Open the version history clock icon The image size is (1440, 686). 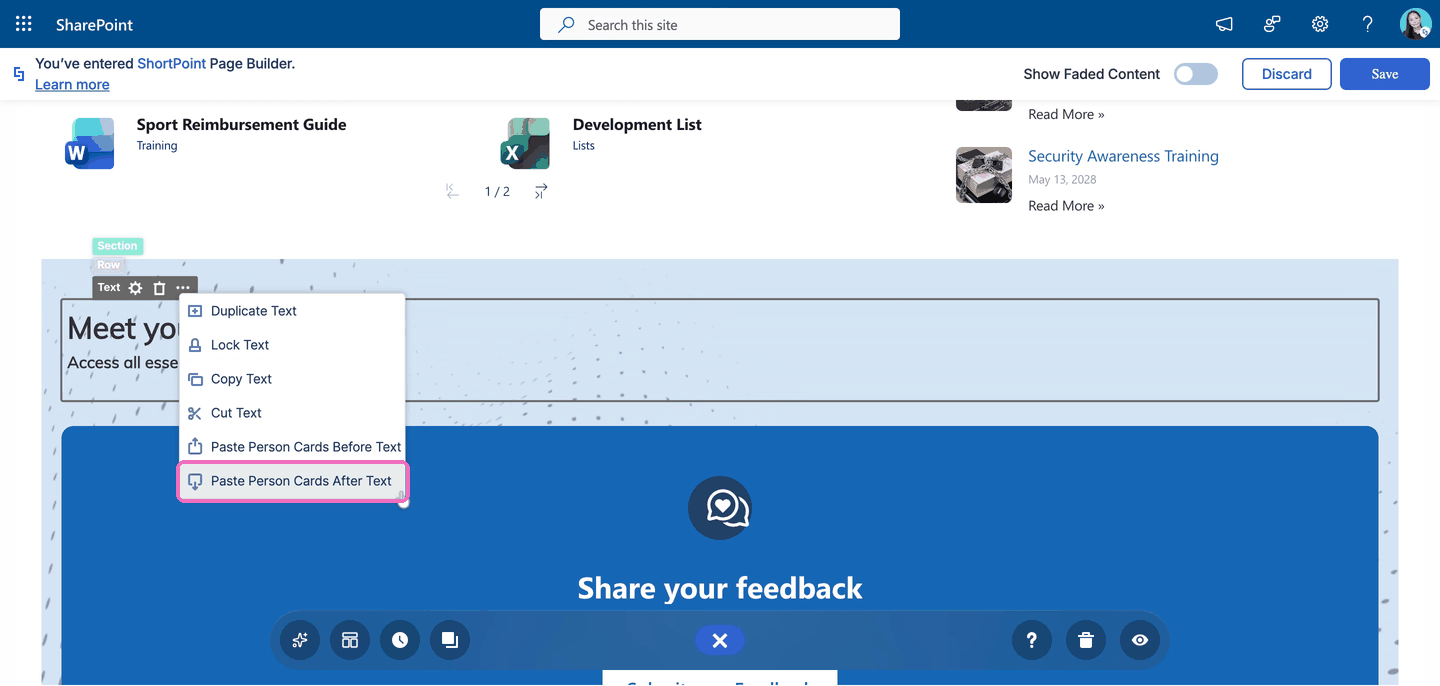(x=400, y=640)
